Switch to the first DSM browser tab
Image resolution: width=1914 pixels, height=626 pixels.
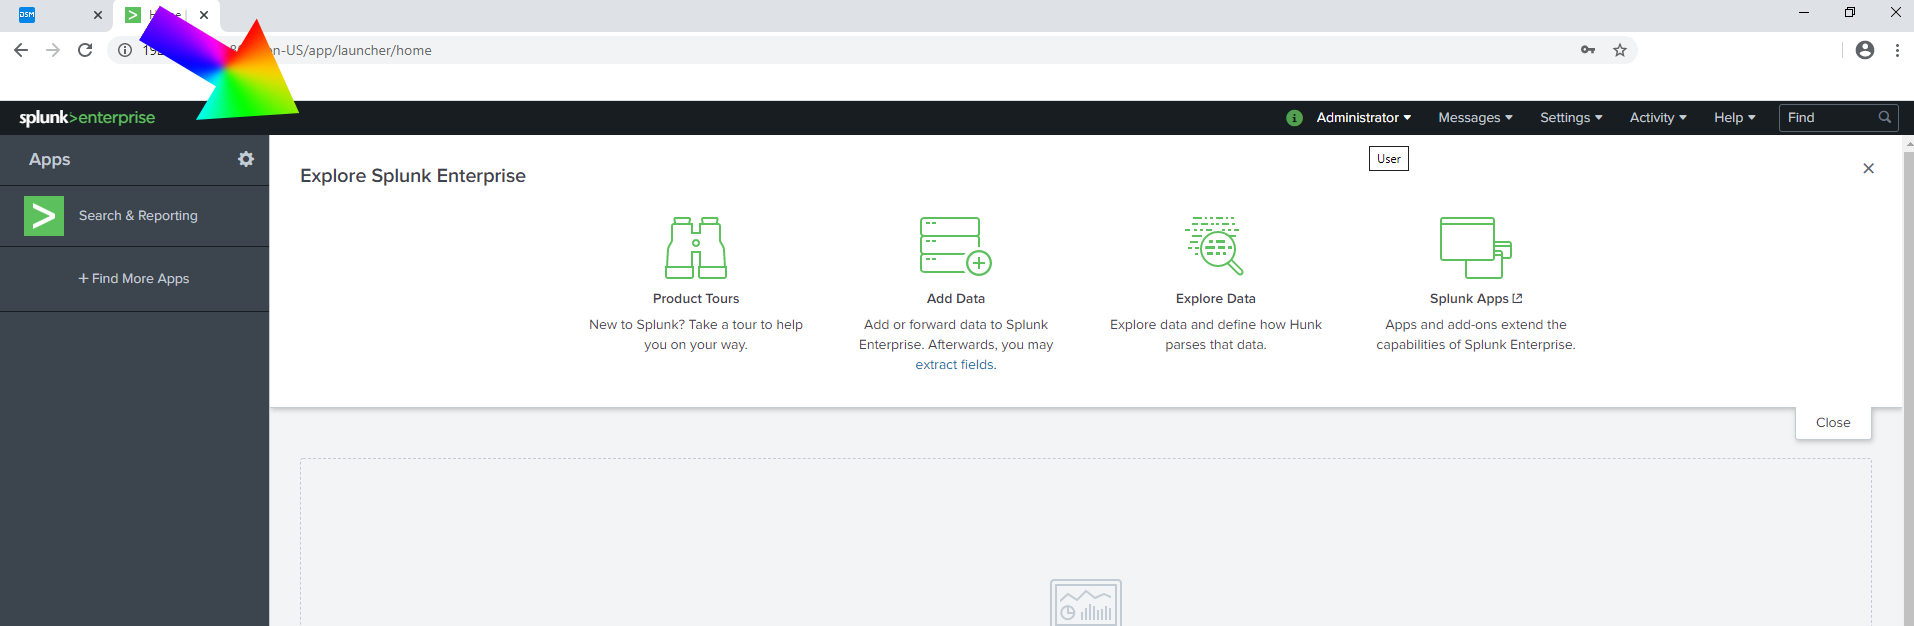point(55,15)
